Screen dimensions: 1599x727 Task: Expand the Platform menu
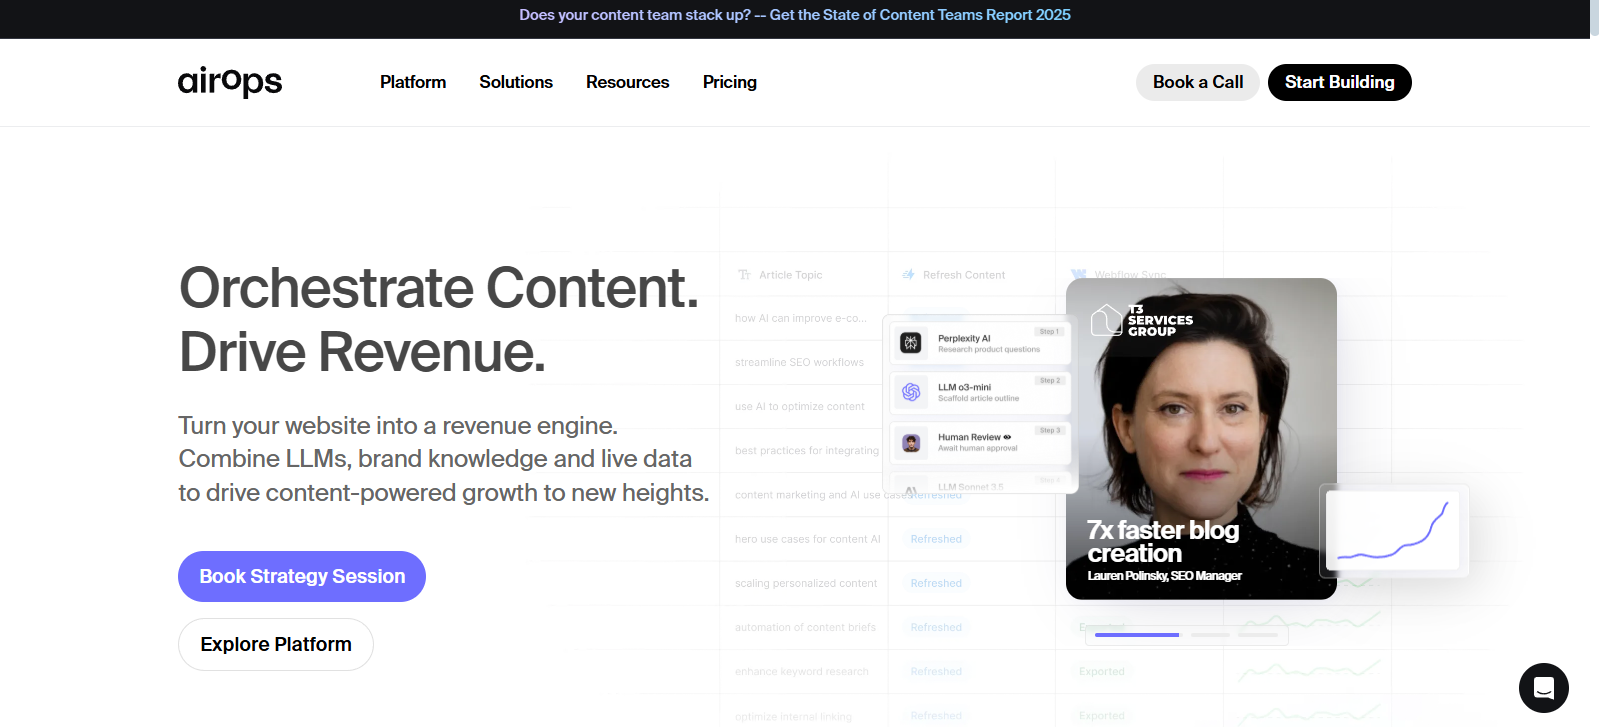tap(413, 82)
